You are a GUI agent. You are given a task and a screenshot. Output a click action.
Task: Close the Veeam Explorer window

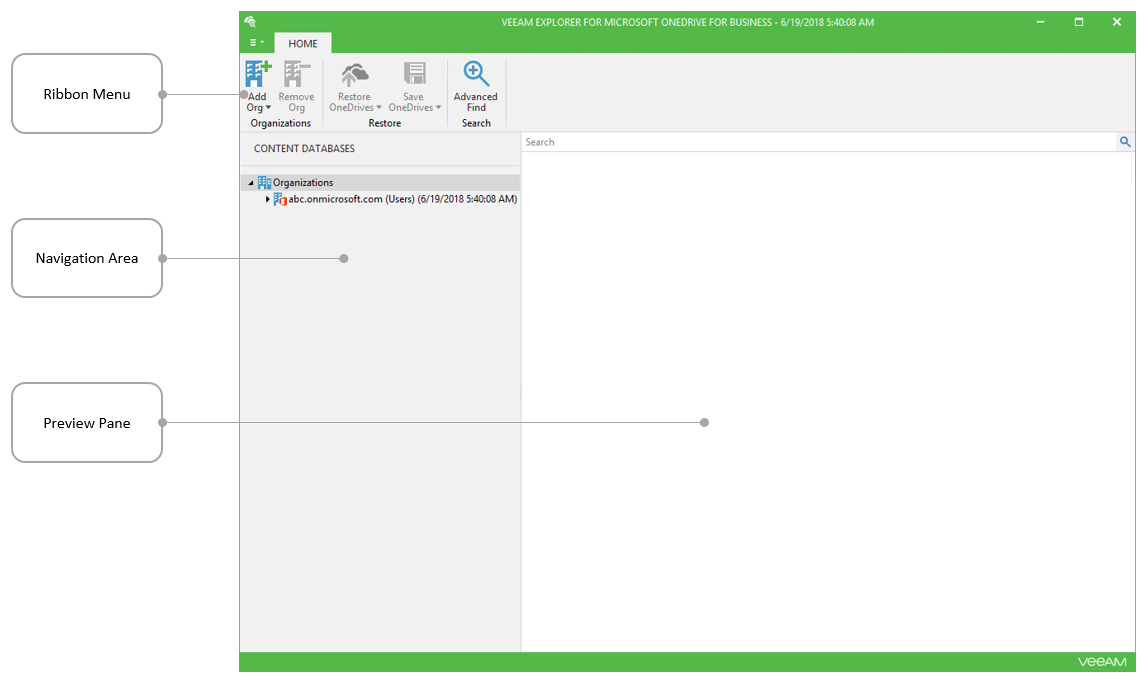click(1117, 22)
